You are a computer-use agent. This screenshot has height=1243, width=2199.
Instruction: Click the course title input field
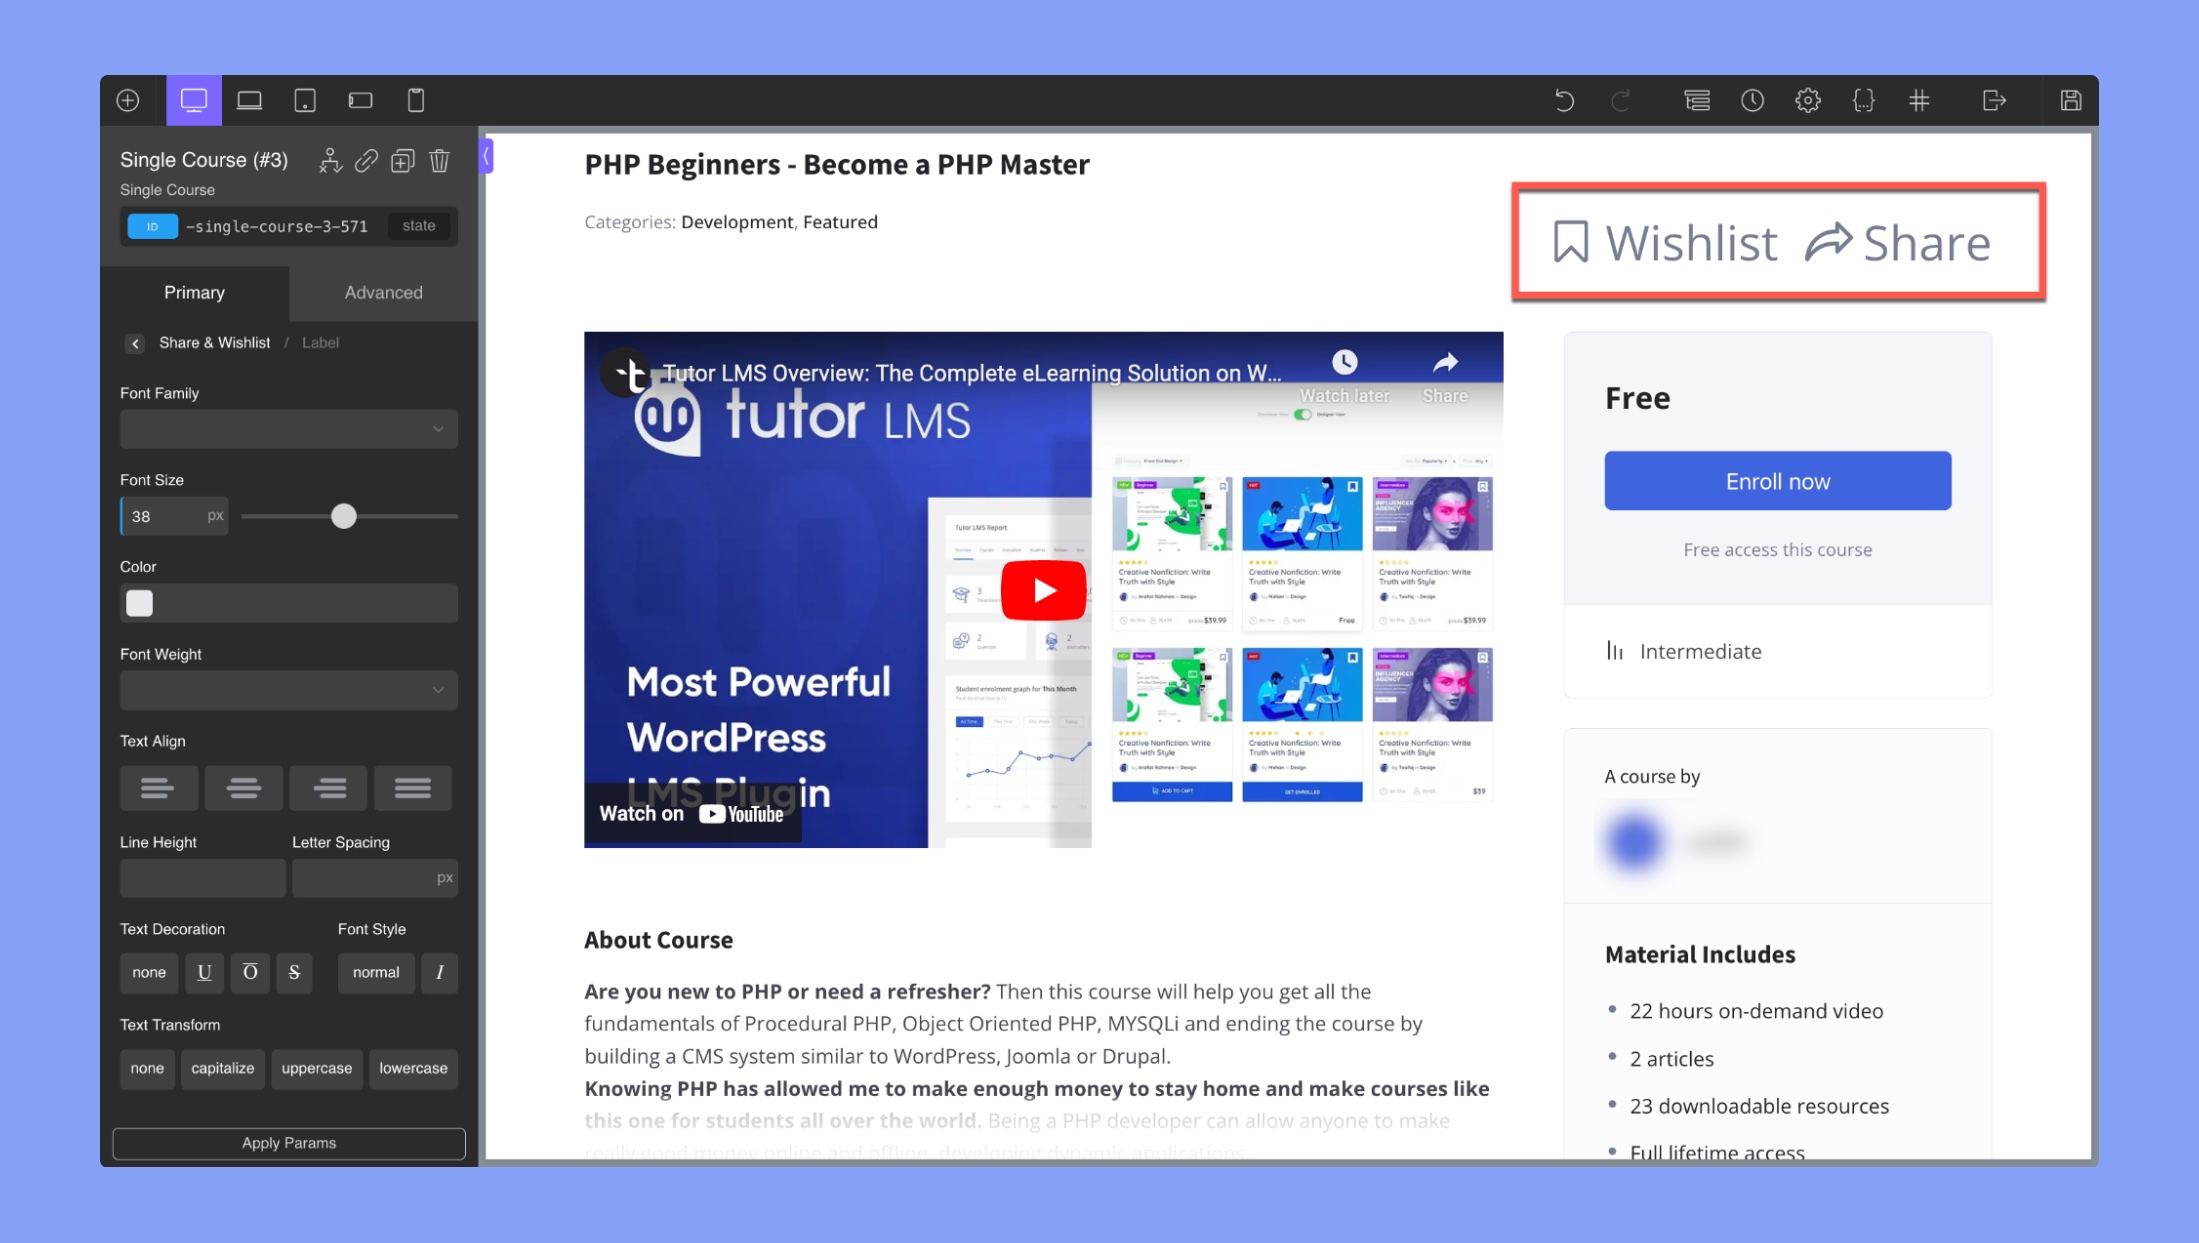pos(837,163)
